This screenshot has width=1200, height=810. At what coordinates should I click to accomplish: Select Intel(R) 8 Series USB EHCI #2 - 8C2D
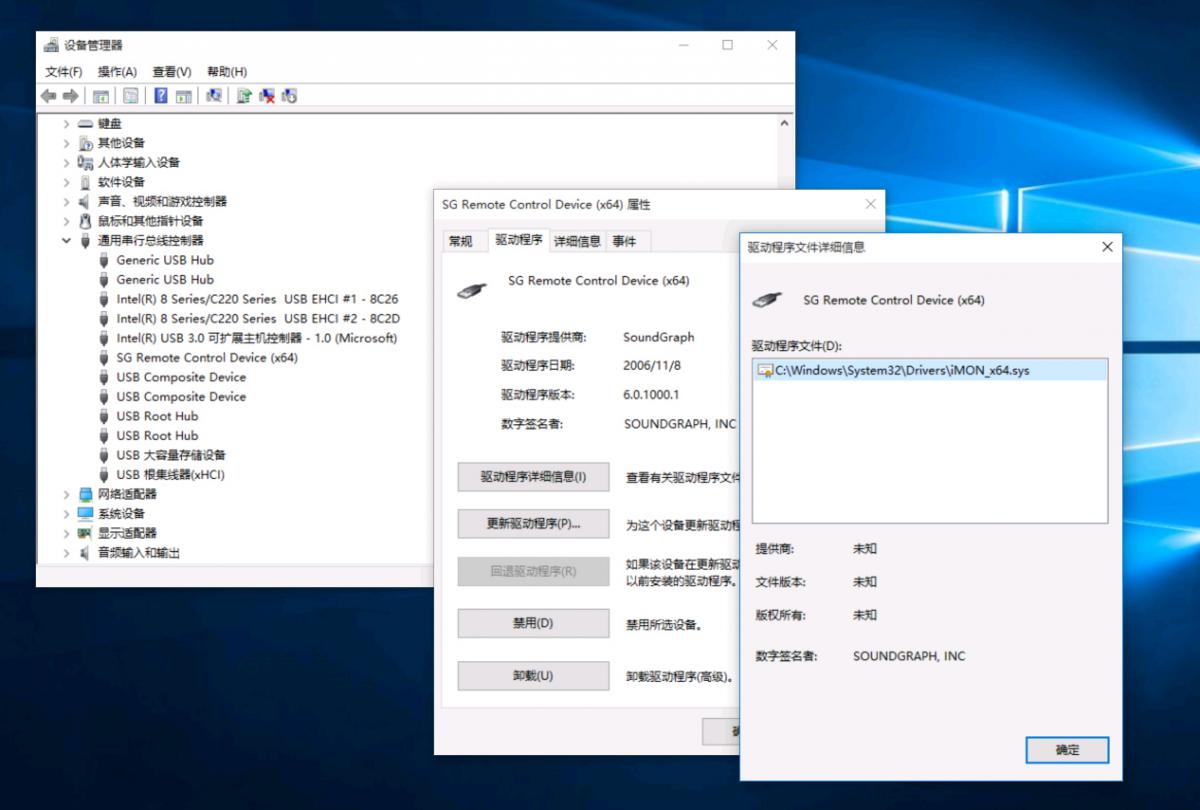(258, 318)
